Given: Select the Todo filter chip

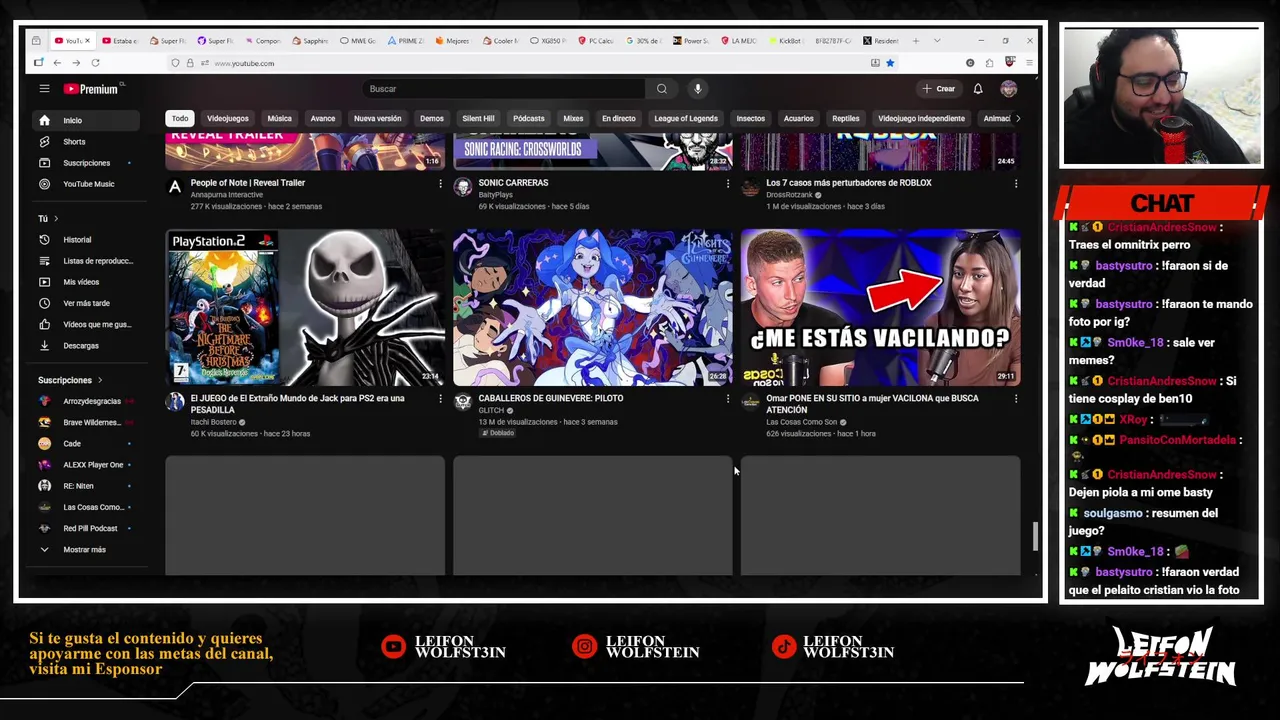Looking at the screenshot, I should 180,118.
